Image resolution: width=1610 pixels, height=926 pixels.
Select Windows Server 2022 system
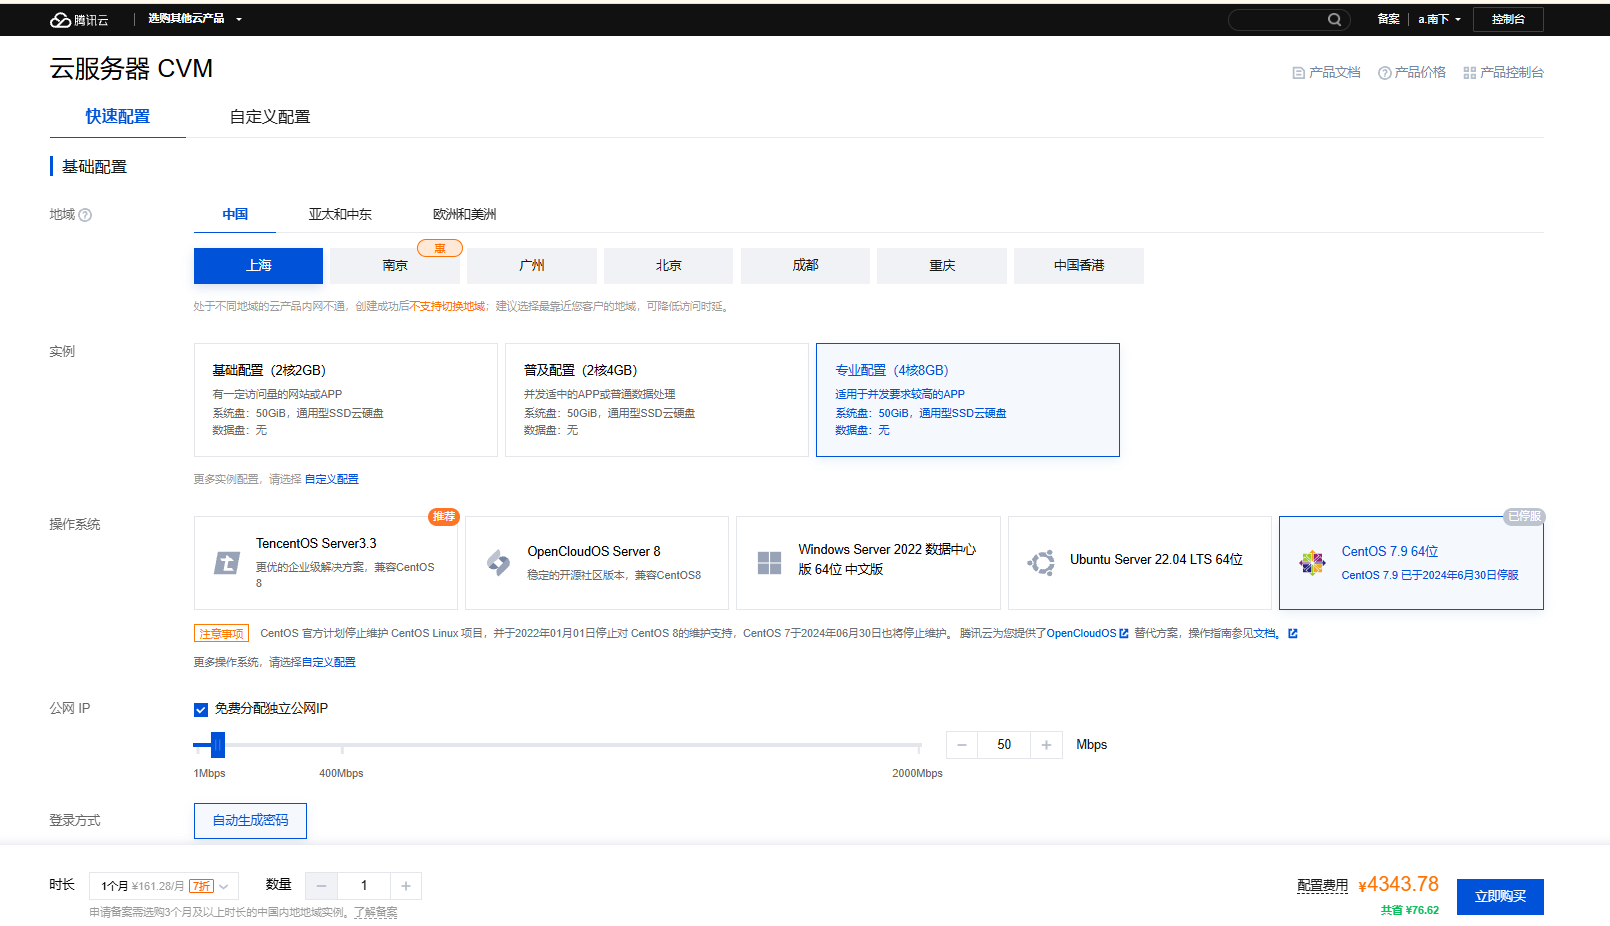[867, 563]
